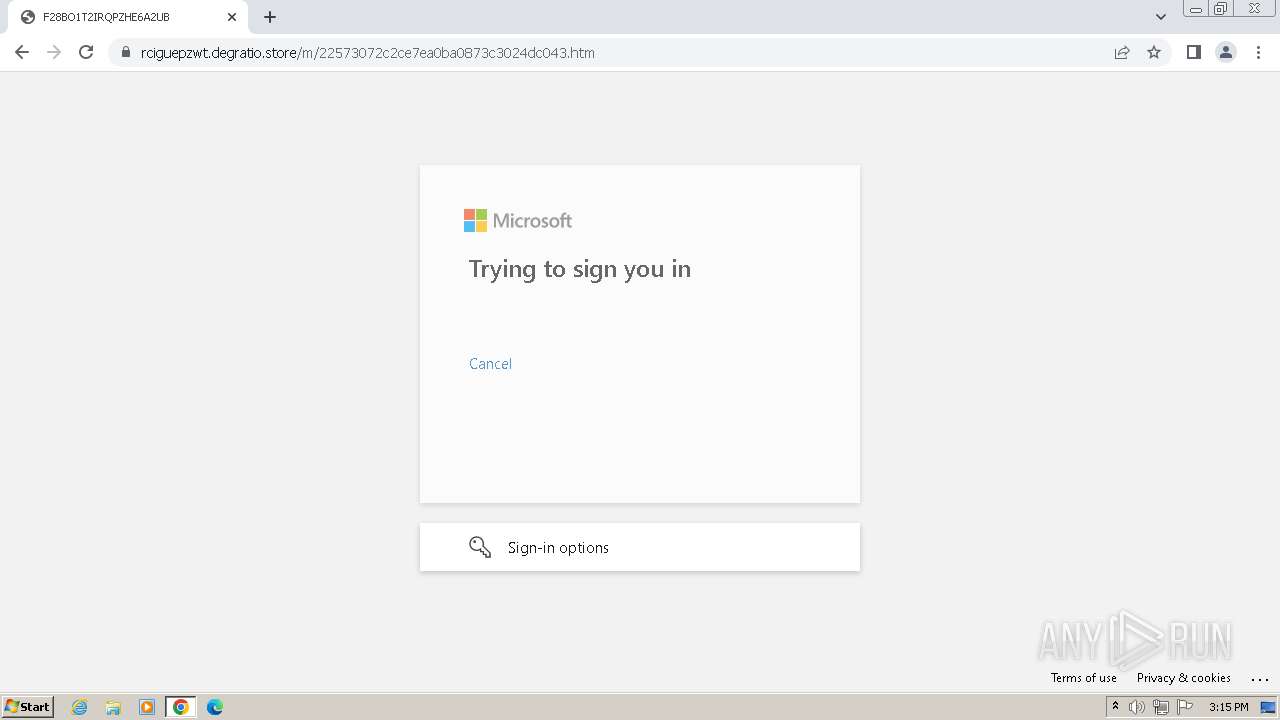
Task: Launch Internet Explorer from taskbar
Action: (x=80, y=707)
